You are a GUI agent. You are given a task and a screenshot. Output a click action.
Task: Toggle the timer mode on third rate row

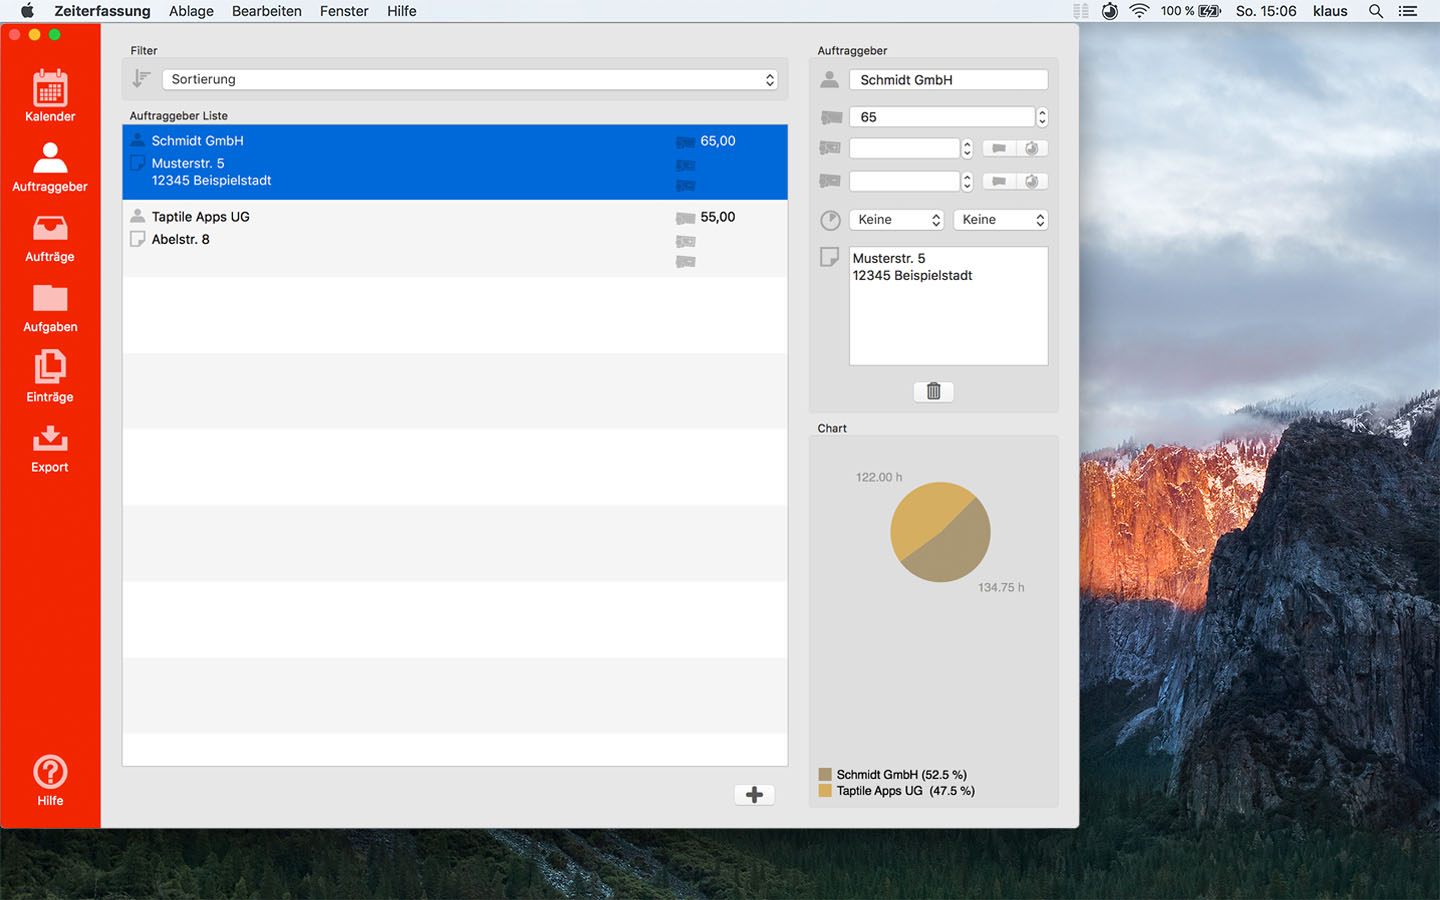(1032, 181)
